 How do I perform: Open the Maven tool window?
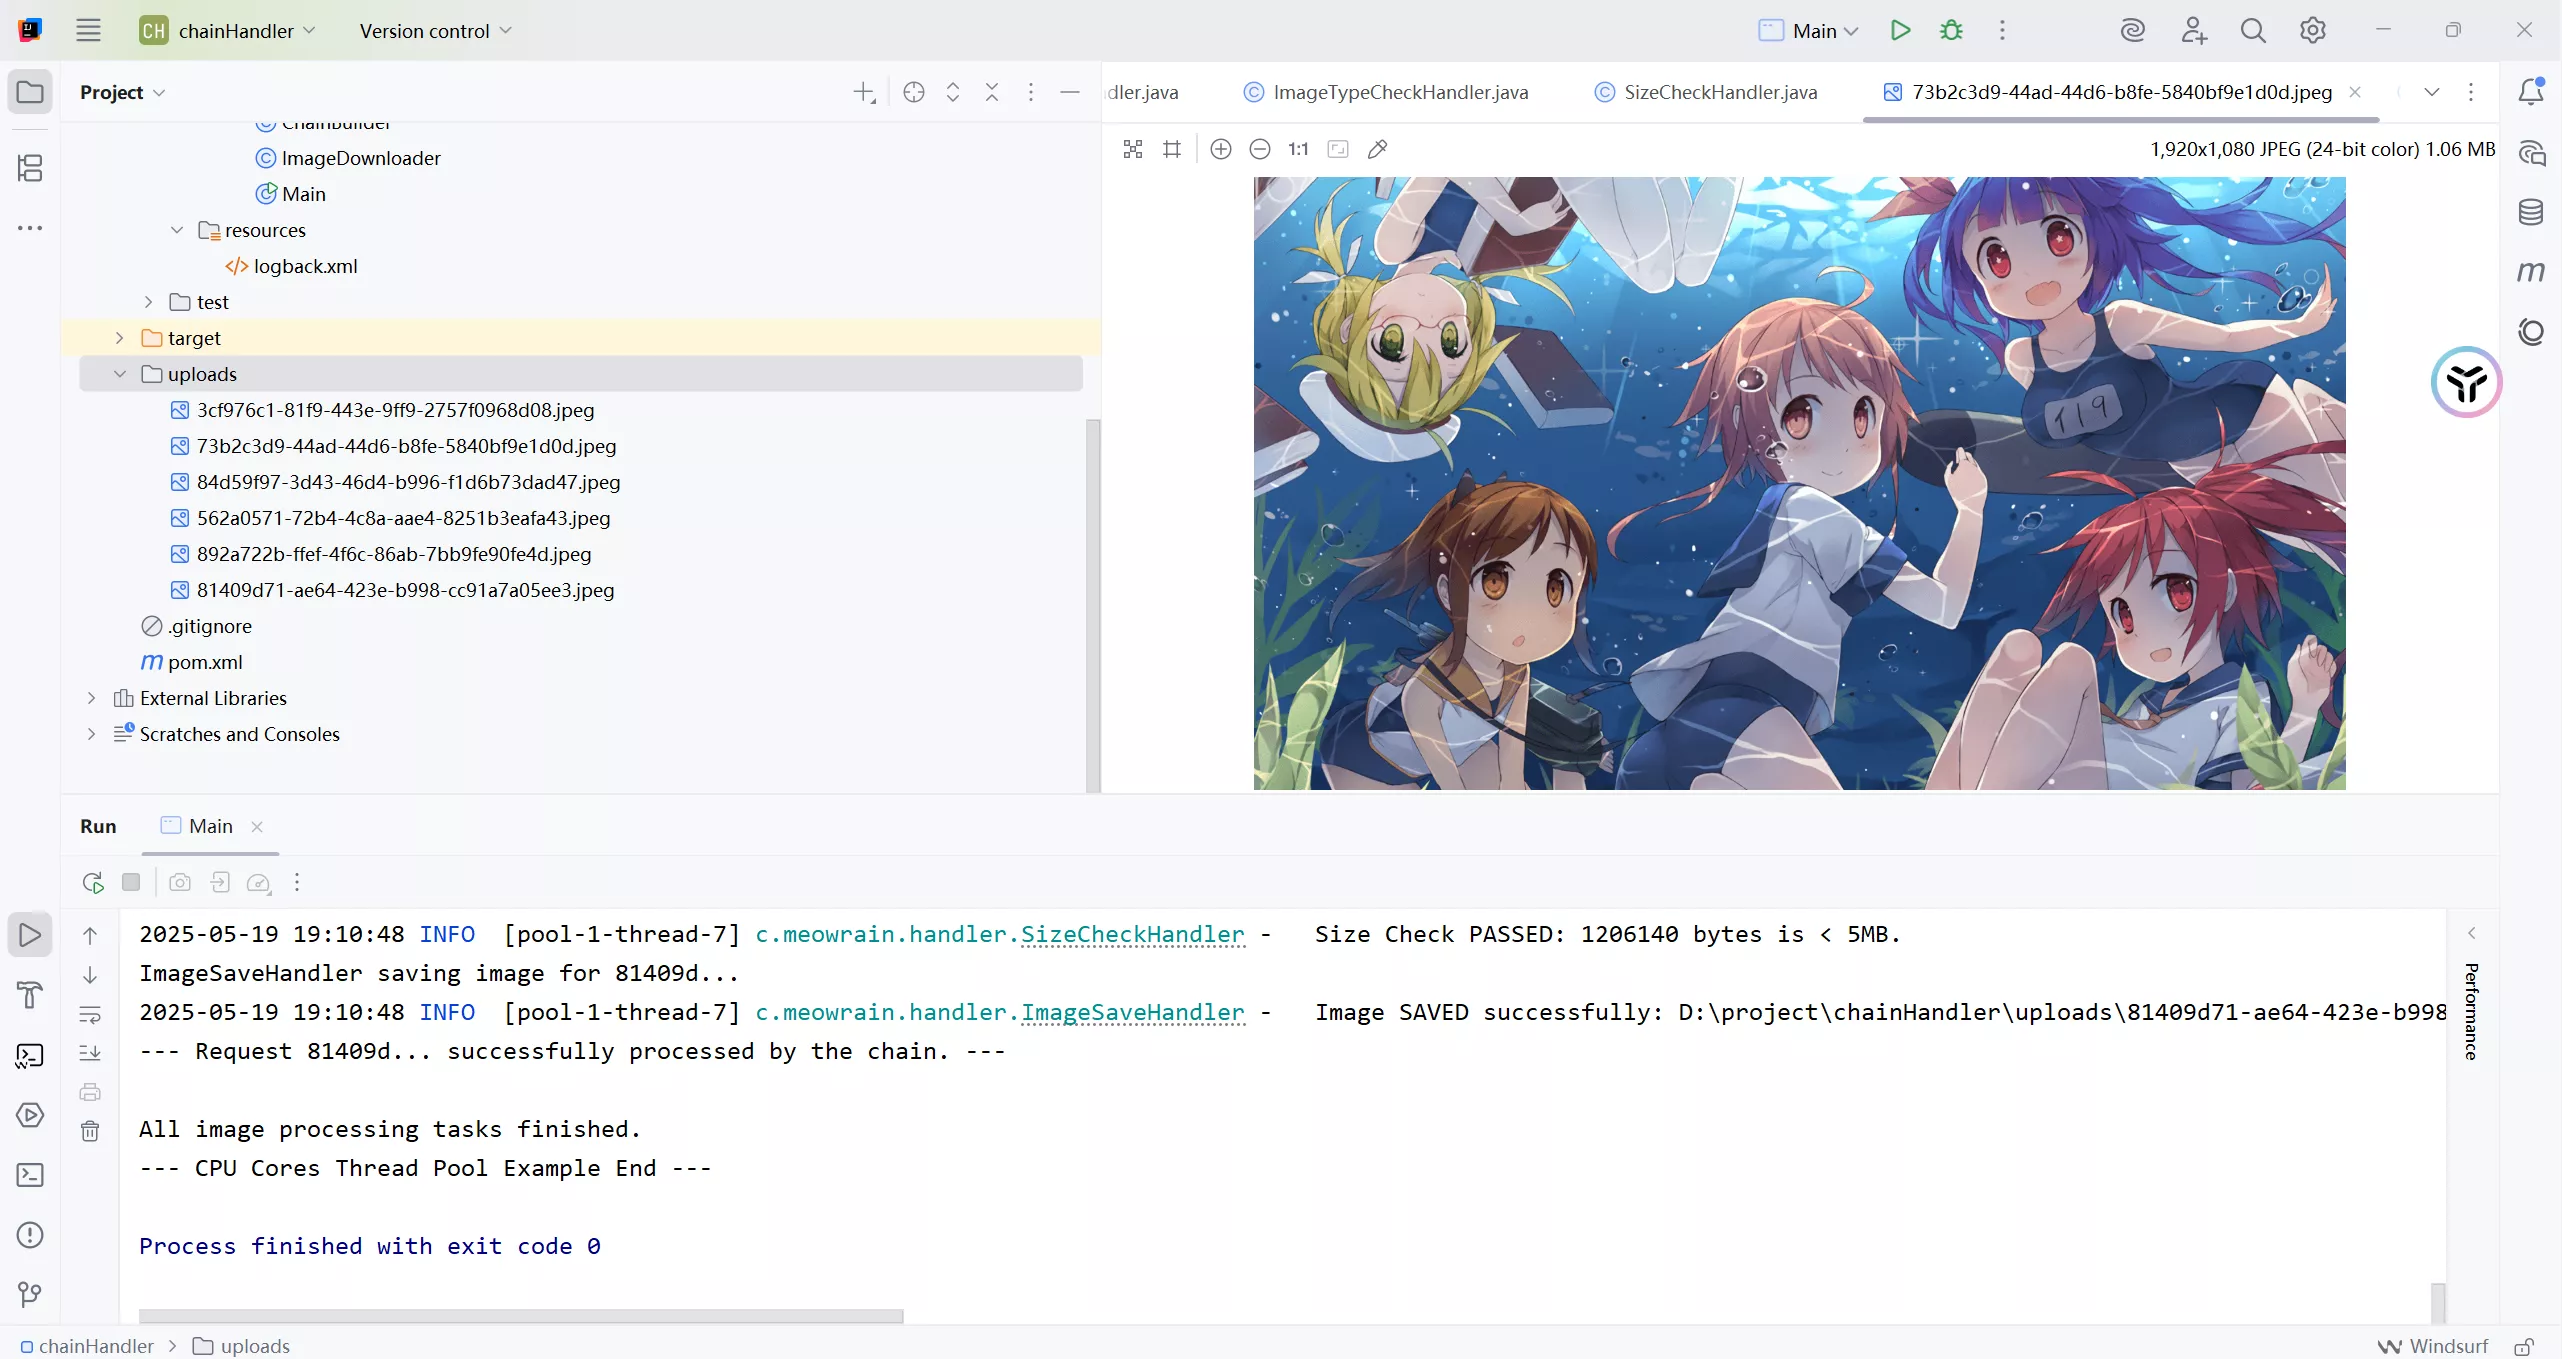(x=2530, y=272)
